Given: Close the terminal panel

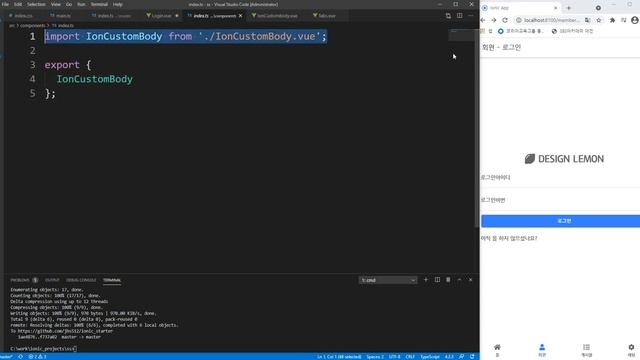Looking at the screenshot, I should [x=470, y=280].
